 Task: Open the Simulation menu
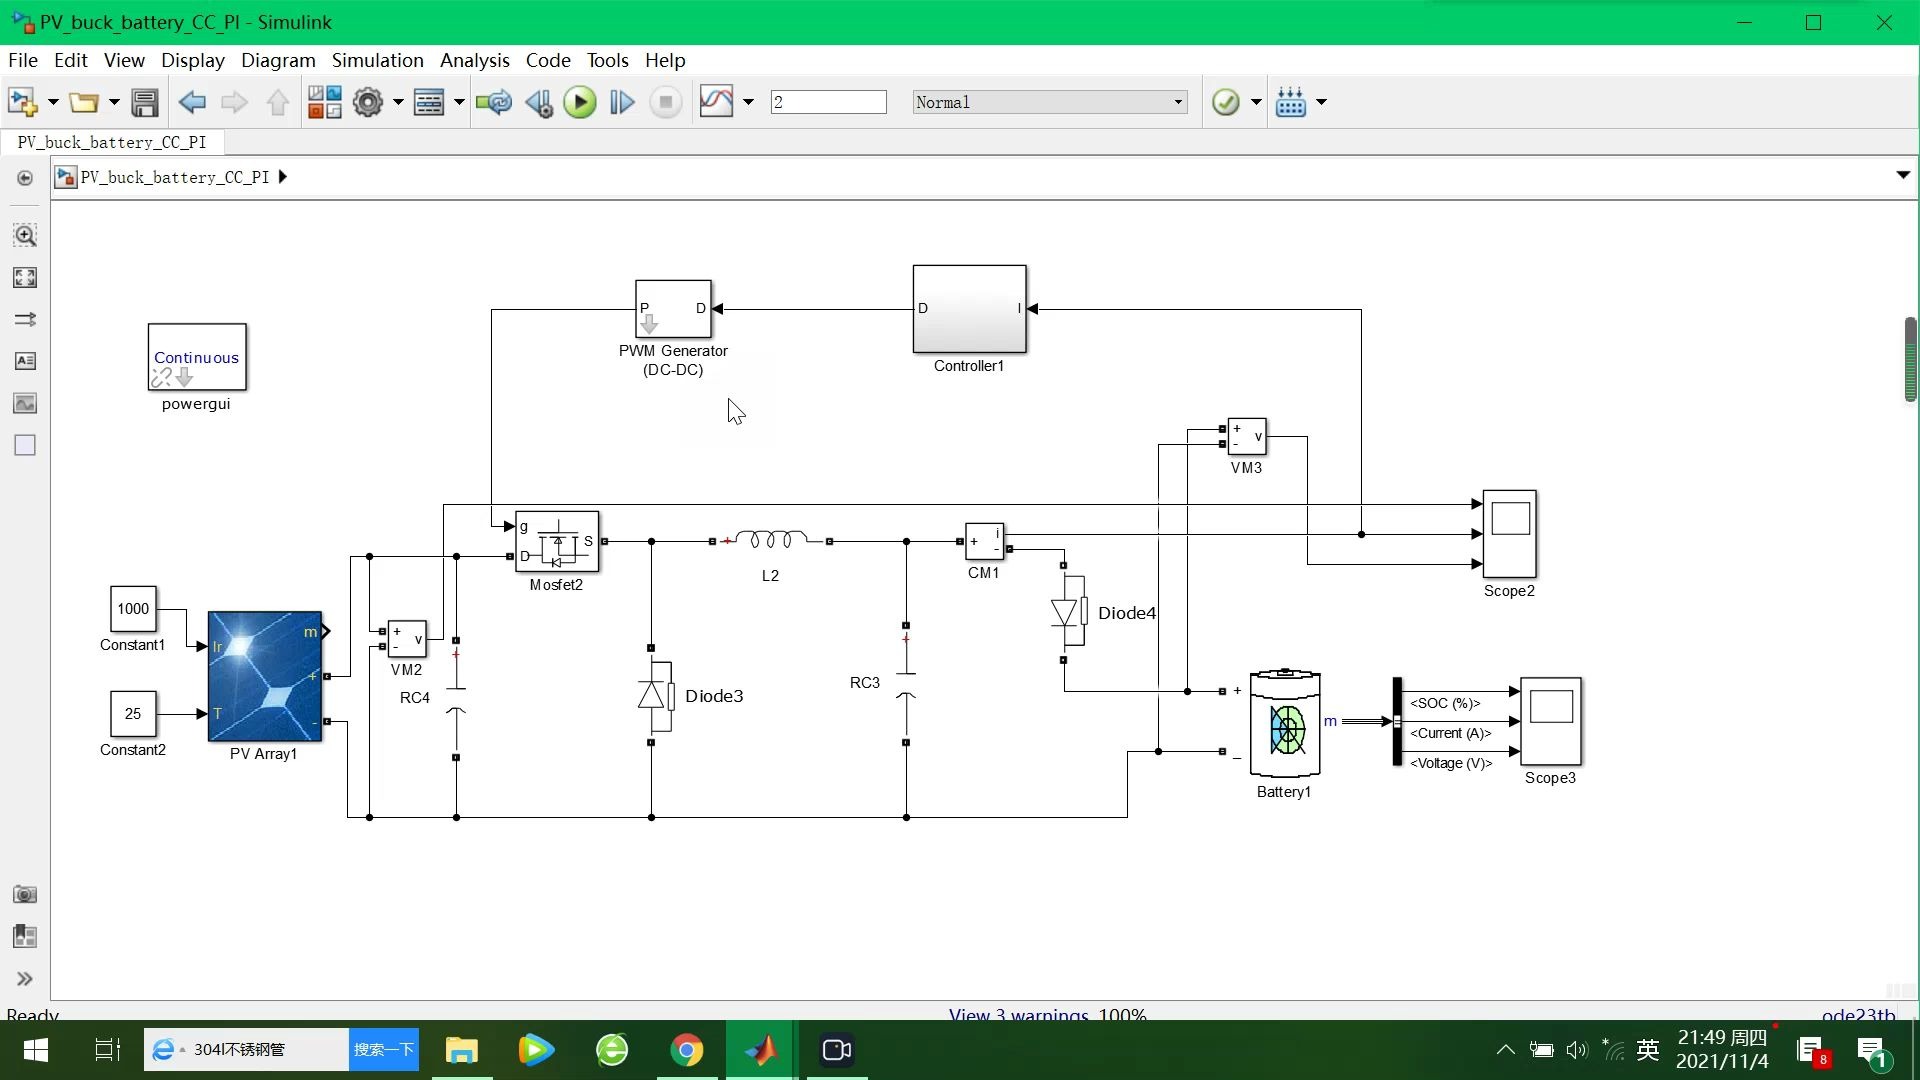[x=377, y=60]
